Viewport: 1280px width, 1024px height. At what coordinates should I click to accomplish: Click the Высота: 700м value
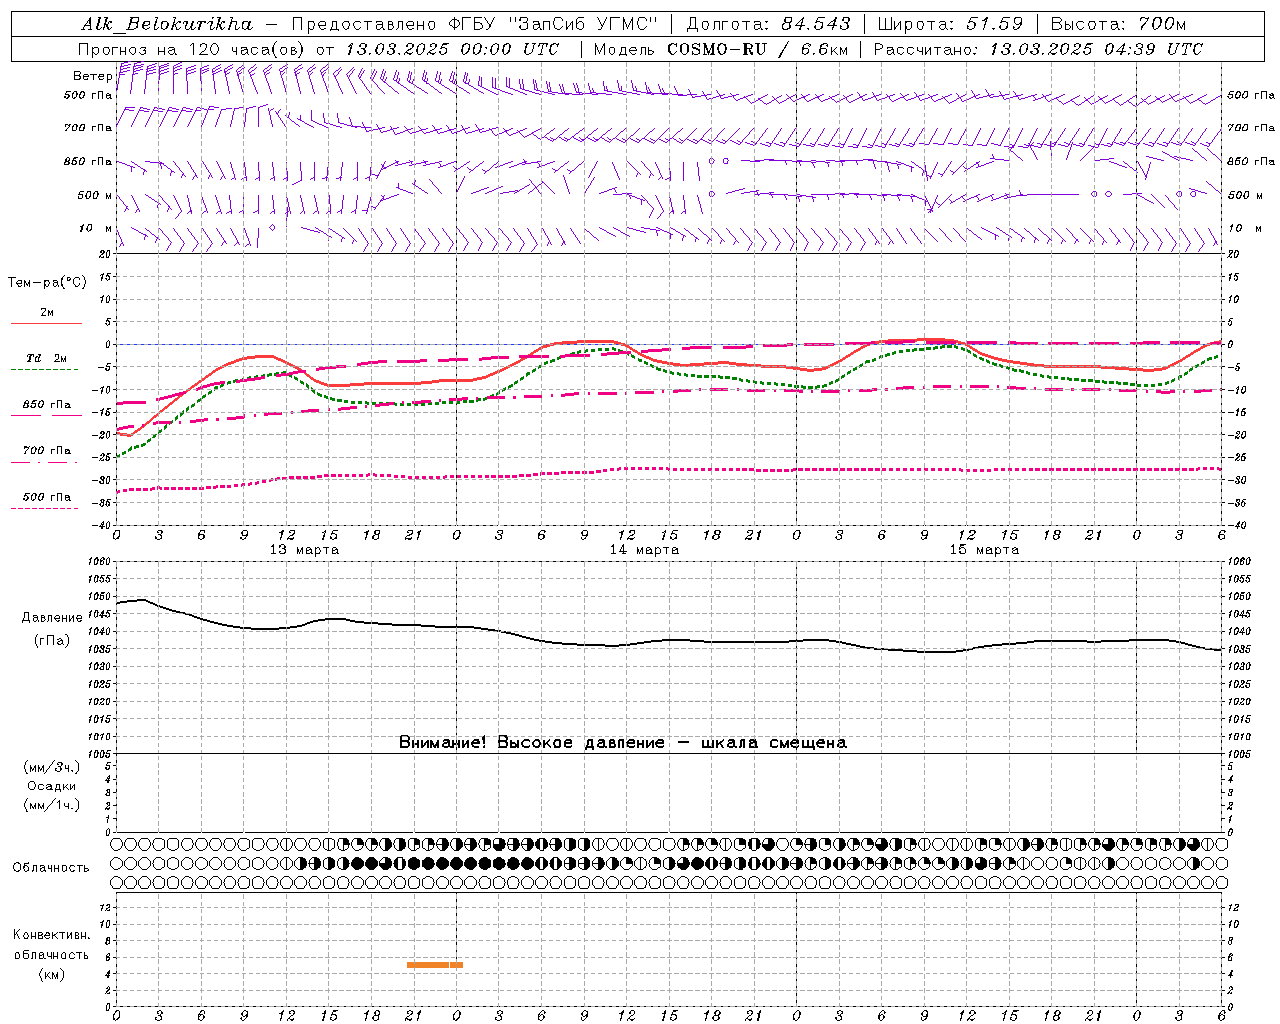(x=1118, y=24)
